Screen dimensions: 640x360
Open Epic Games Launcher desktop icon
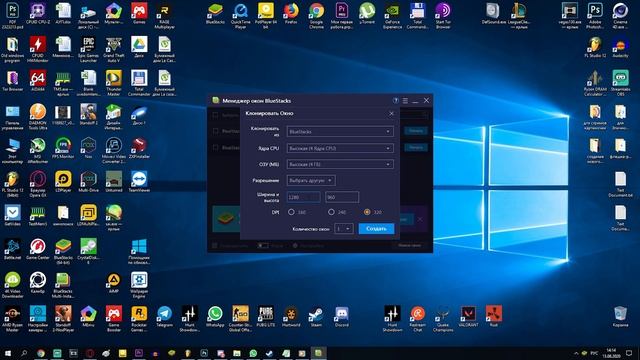coord(89,50)
